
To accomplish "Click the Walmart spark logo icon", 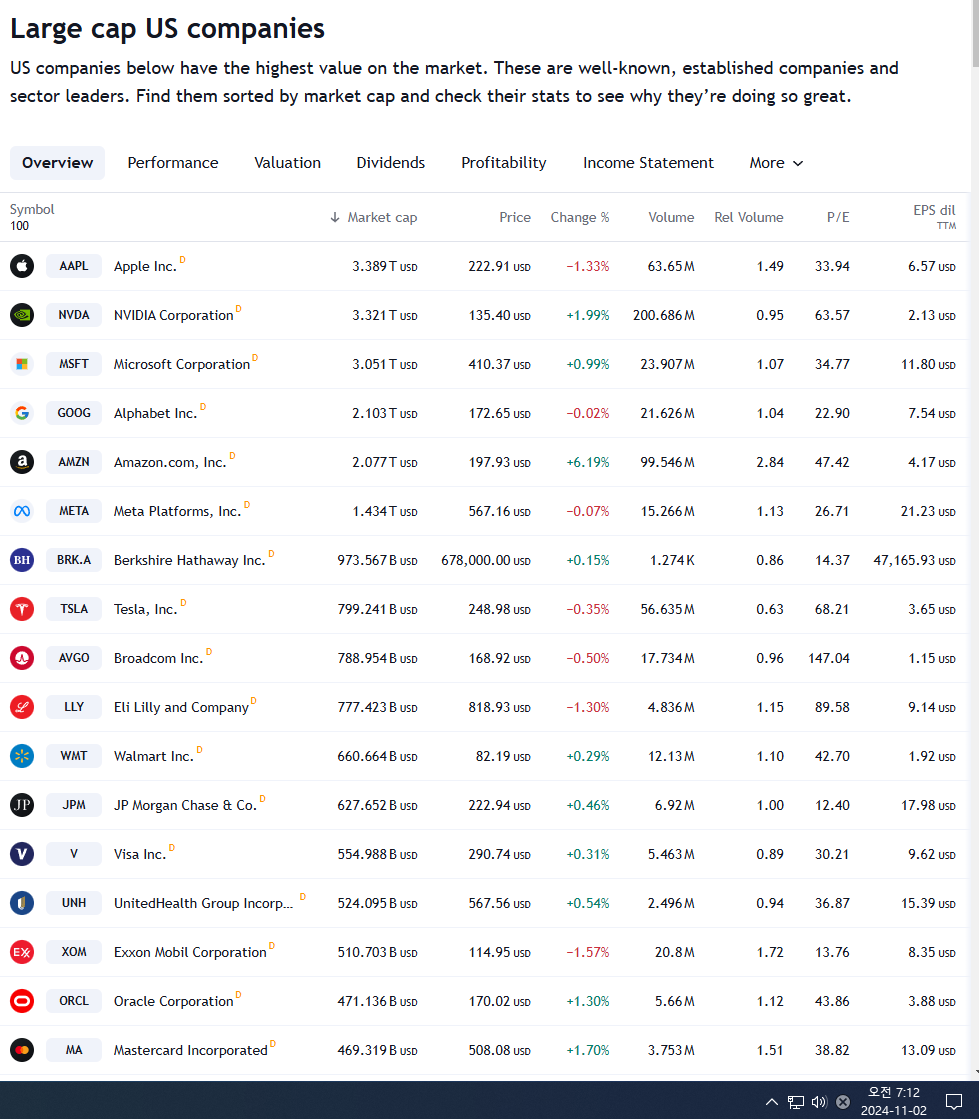I will pyautogui.click(x=22, y=756).
